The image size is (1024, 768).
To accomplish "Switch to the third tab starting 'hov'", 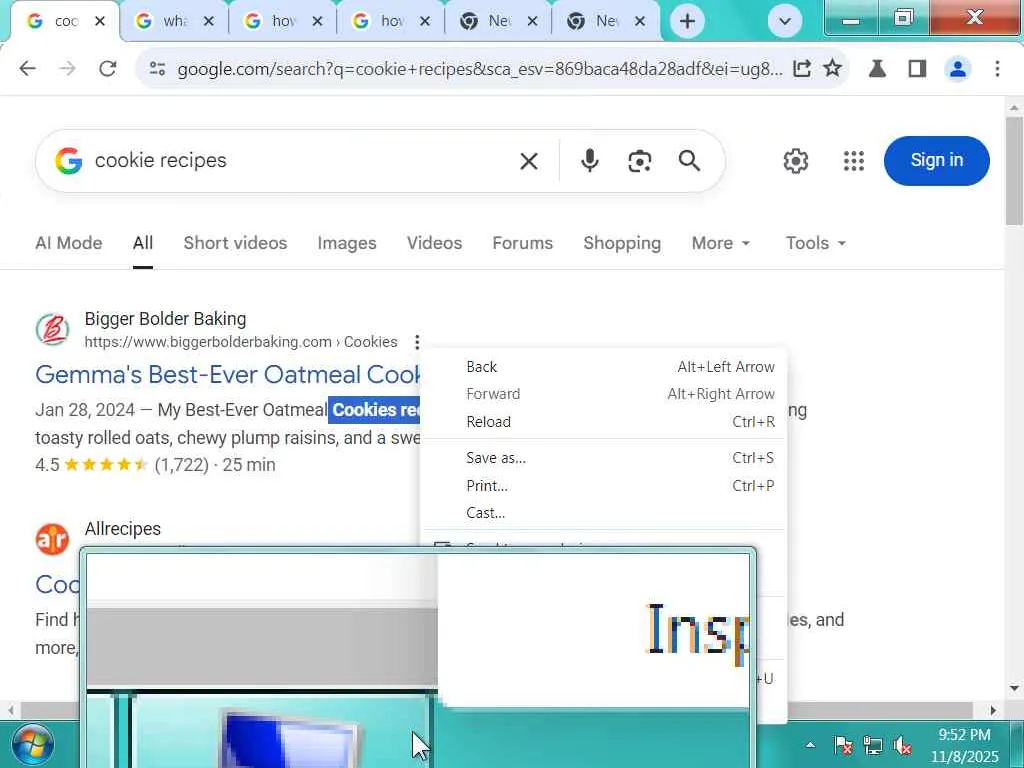I will pos(283,22).
